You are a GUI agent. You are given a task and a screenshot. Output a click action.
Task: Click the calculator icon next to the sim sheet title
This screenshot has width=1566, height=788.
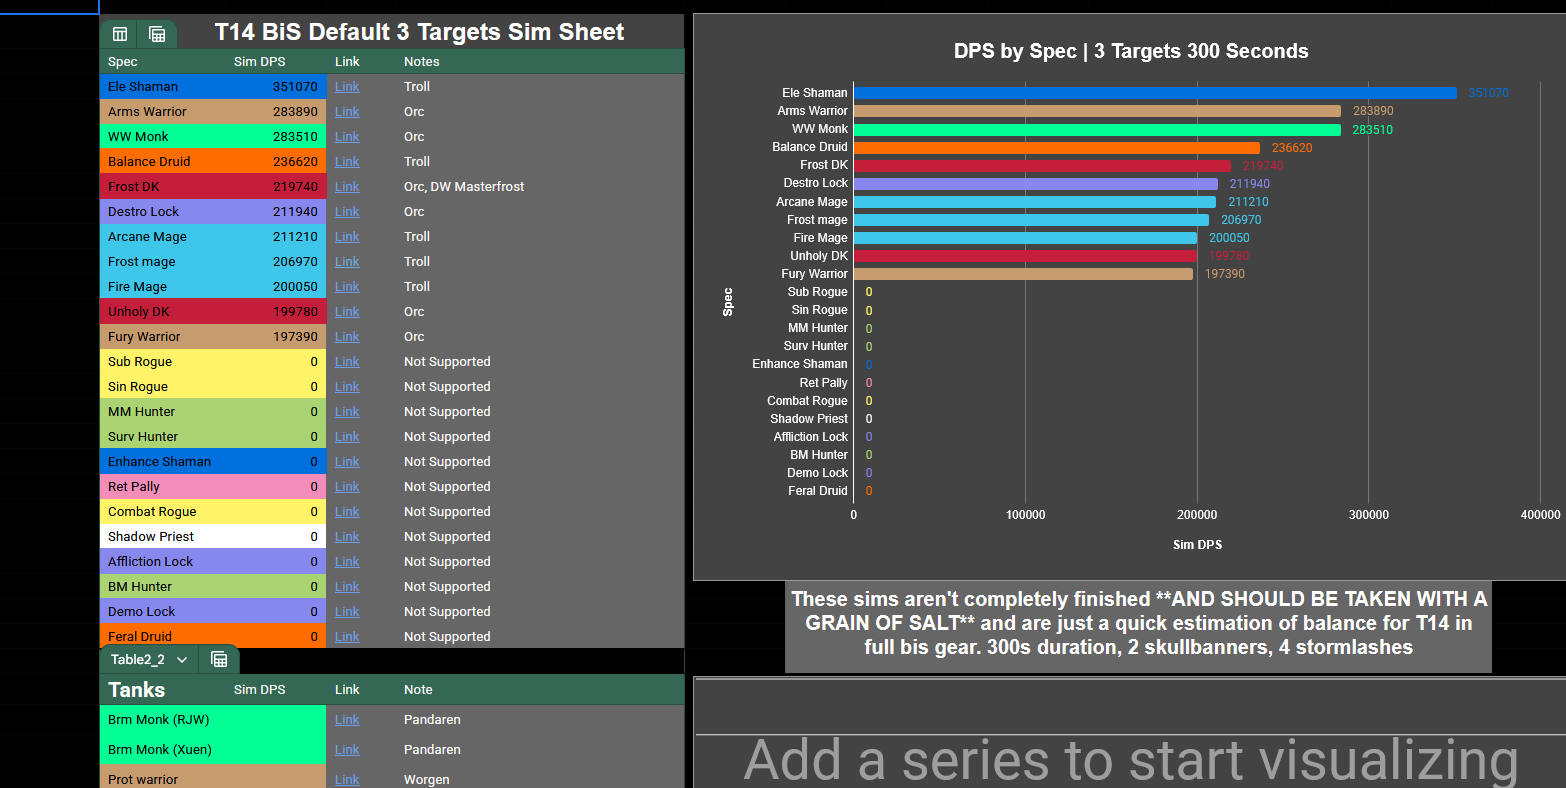[157, 34]
